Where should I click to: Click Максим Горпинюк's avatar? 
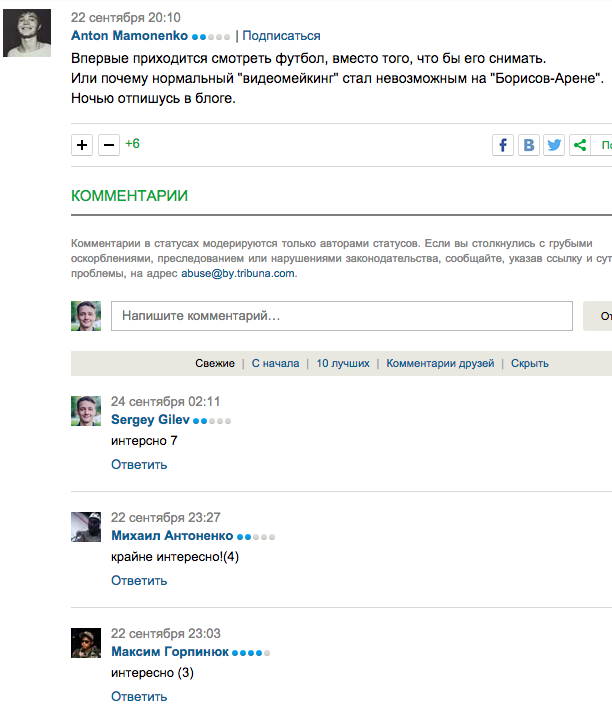86,643
